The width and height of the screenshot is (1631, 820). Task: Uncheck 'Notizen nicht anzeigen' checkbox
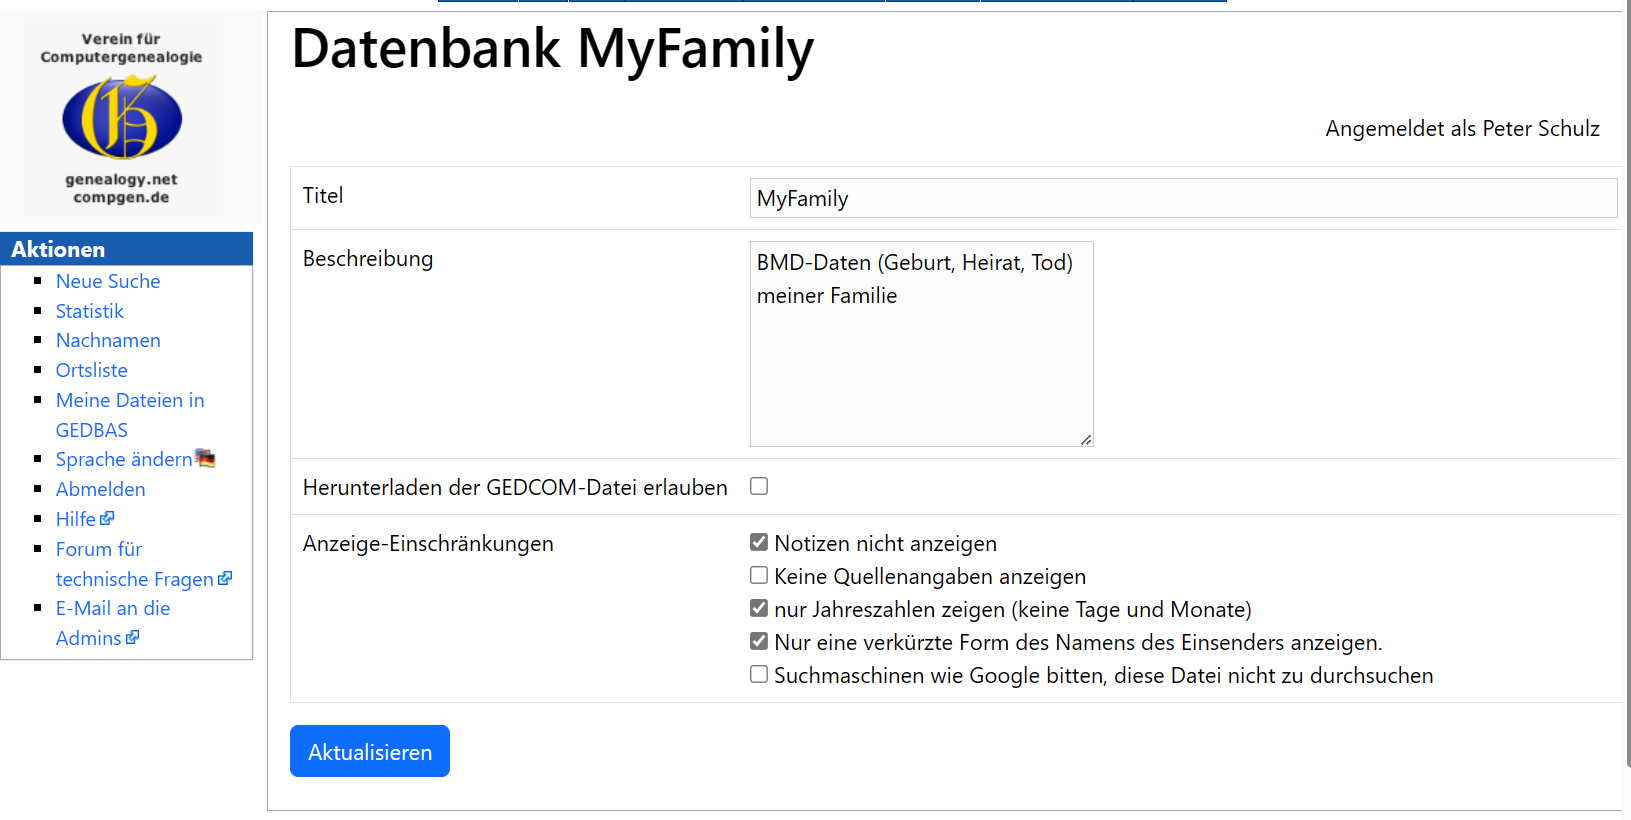(x=759, y=542)
